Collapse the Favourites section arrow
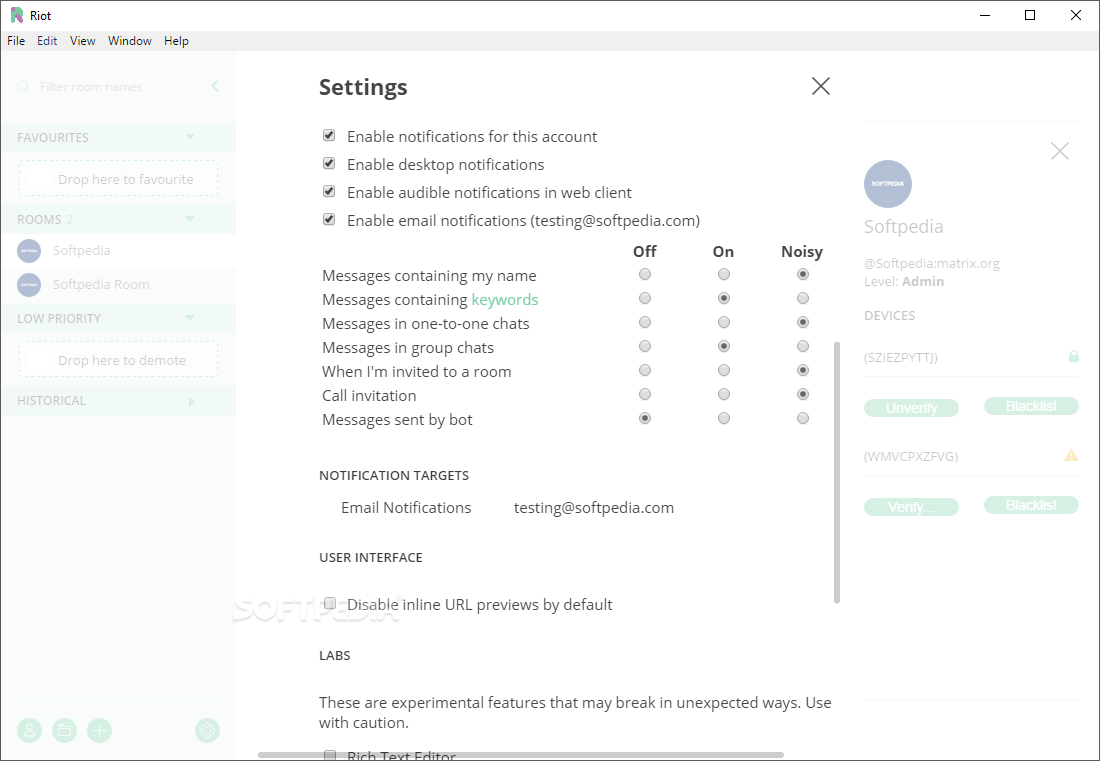Screen dimensions: 1100x761 (190, 137)
